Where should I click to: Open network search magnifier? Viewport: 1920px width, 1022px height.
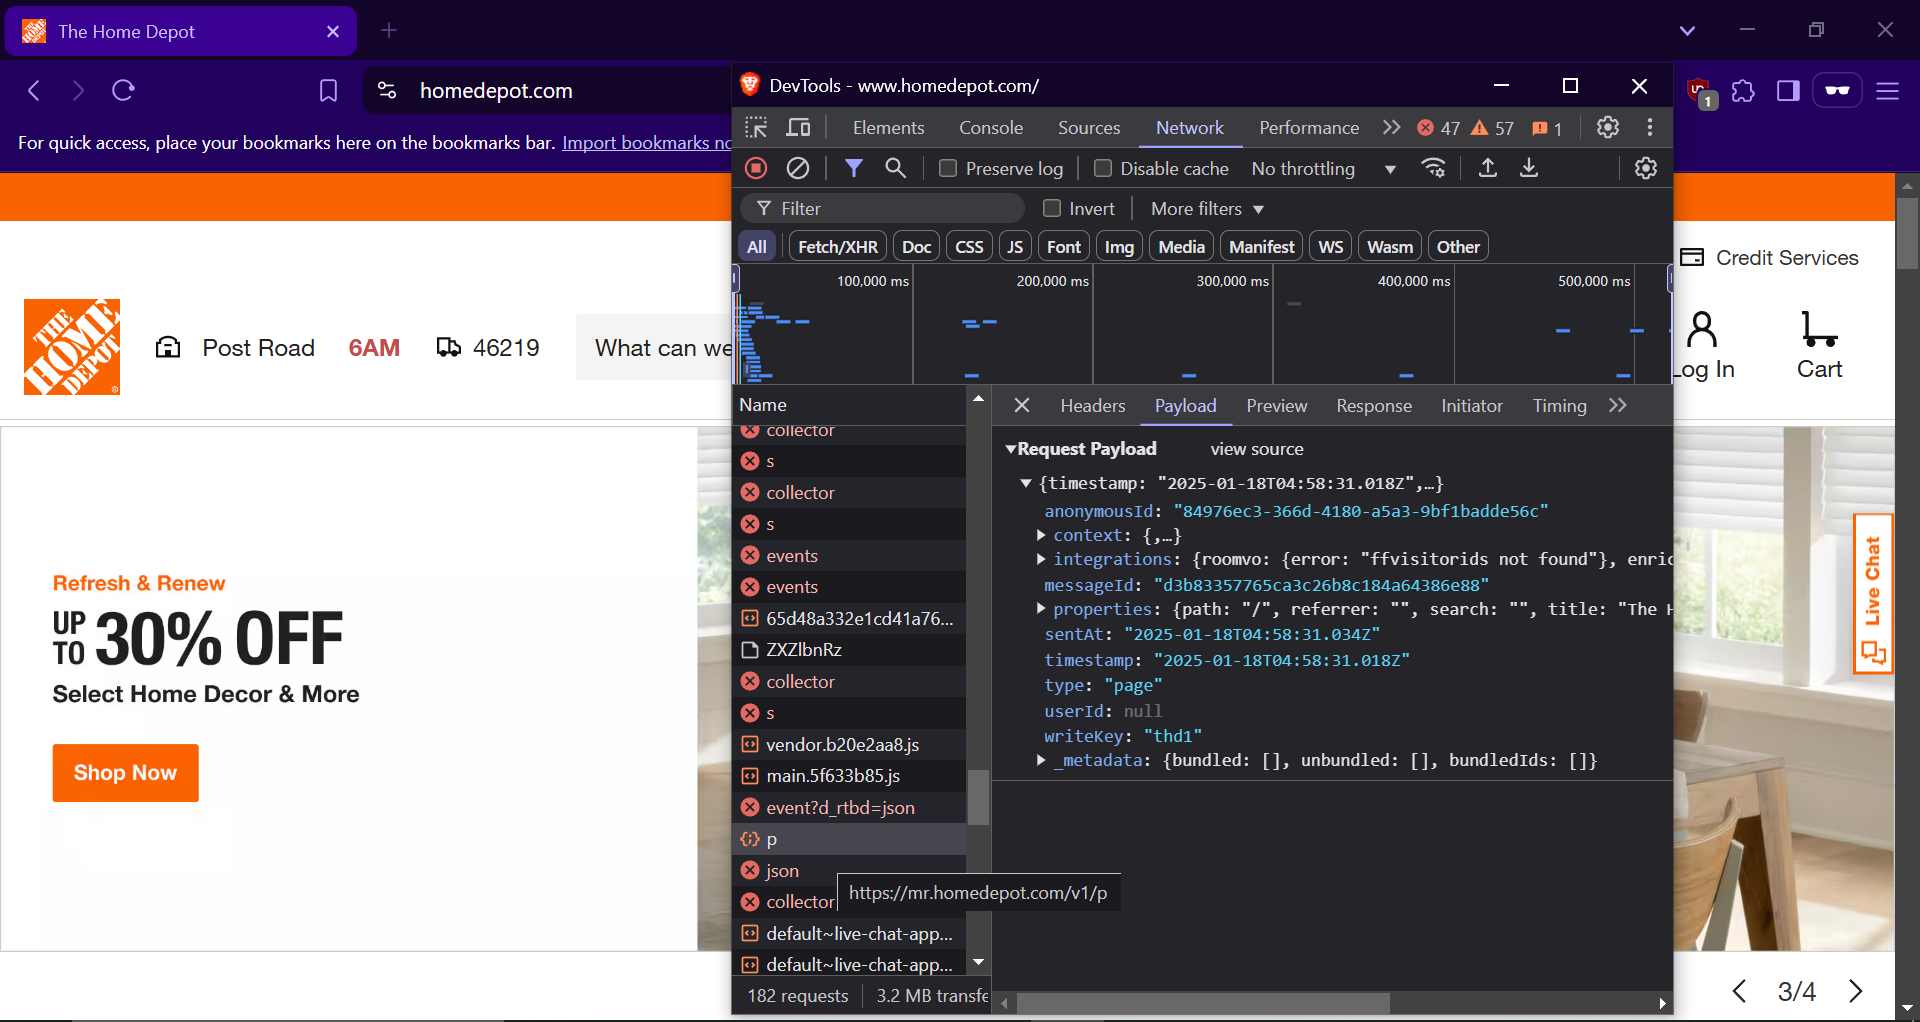point(896,168)
